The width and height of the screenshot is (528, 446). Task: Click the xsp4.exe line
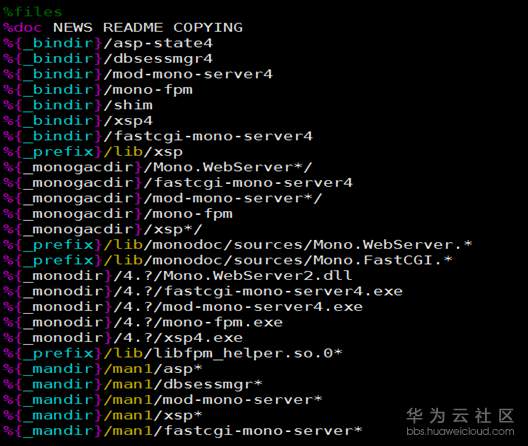coord(123,338)
